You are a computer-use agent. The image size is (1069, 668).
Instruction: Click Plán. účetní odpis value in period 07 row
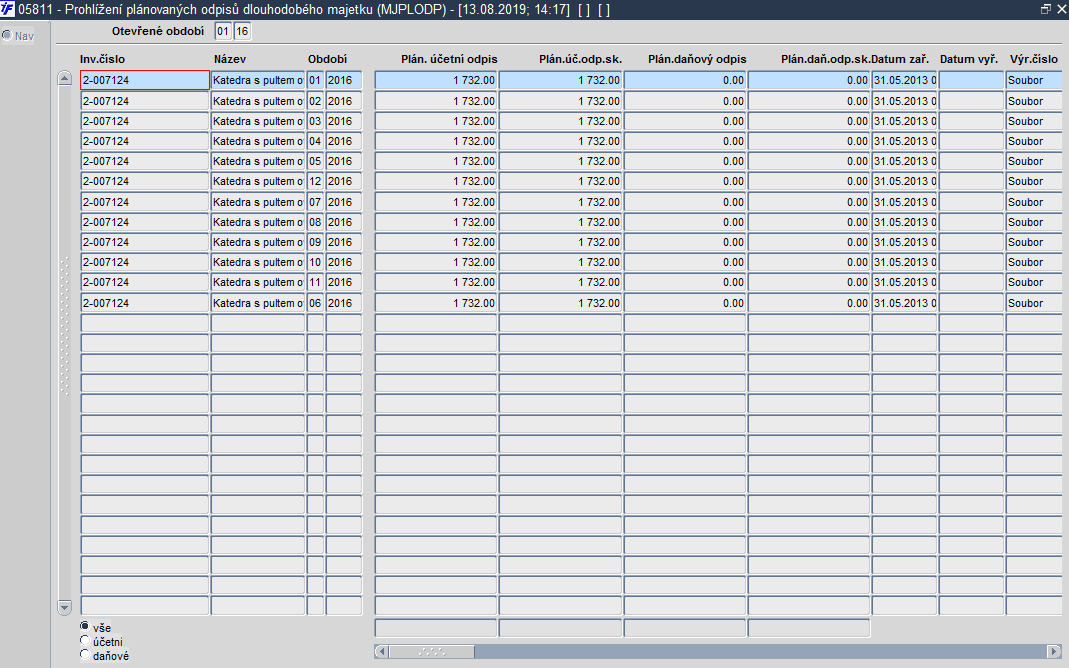coord(436,202)
